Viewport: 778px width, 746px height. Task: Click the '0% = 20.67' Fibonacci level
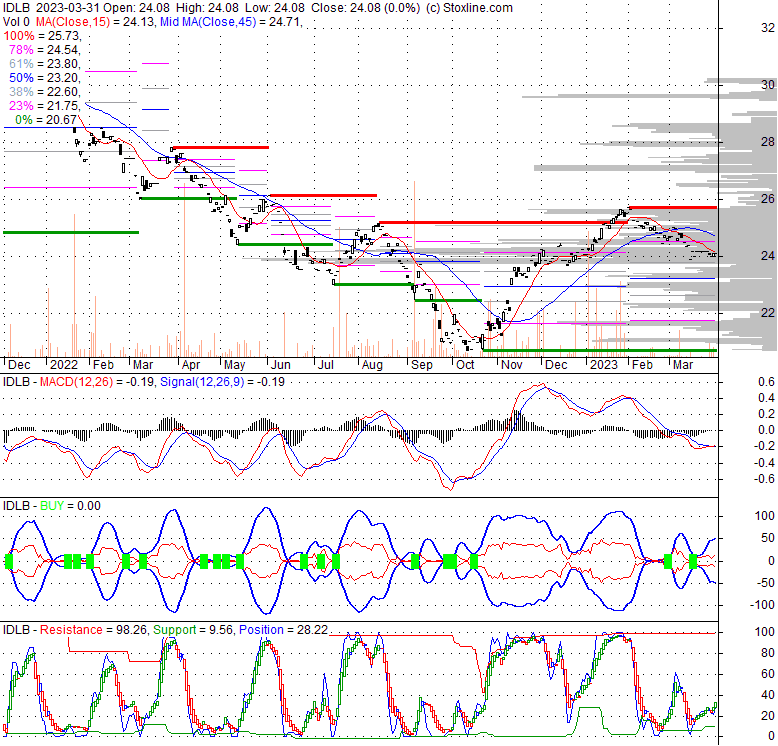(46, 120)
